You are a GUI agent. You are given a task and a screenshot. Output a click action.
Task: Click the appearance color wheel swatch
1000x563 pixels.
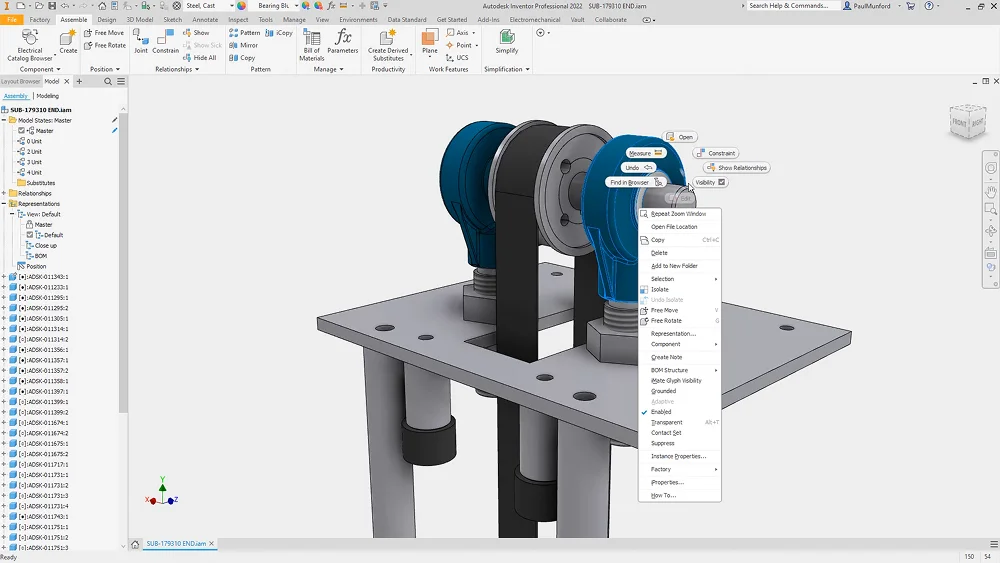(241, 6)
